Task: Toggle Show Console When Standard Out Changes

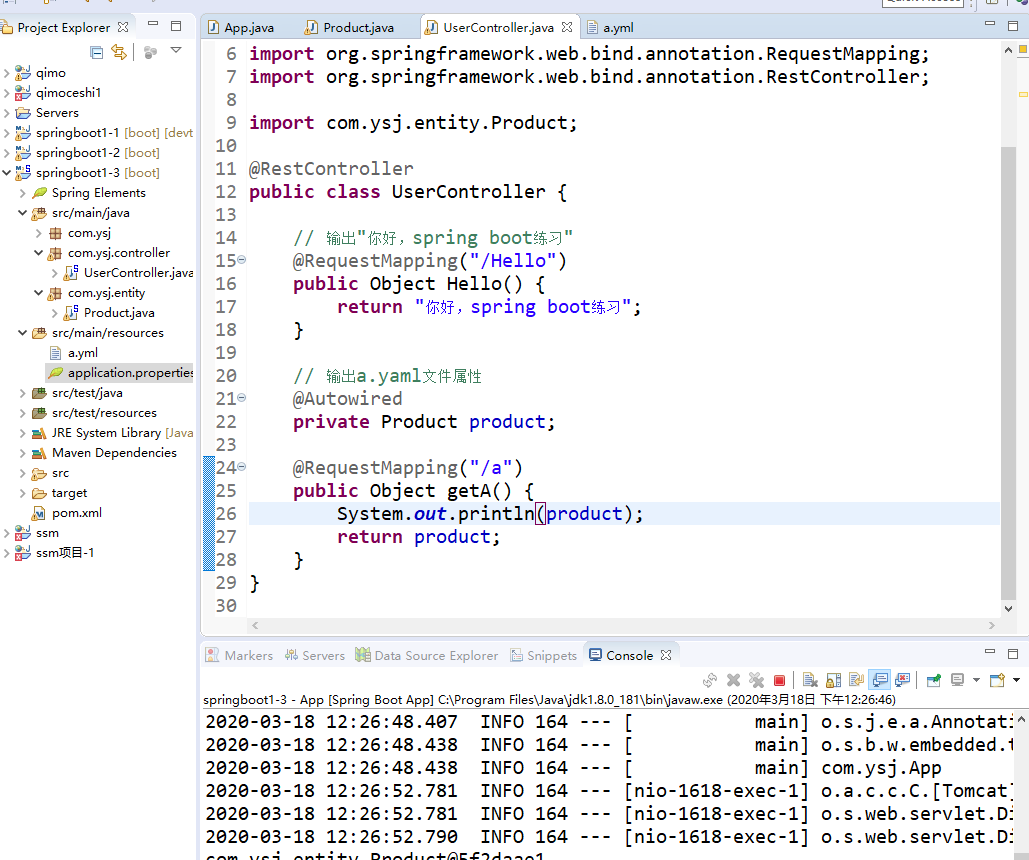Action: pyautogui.click(x=879, y=680)
